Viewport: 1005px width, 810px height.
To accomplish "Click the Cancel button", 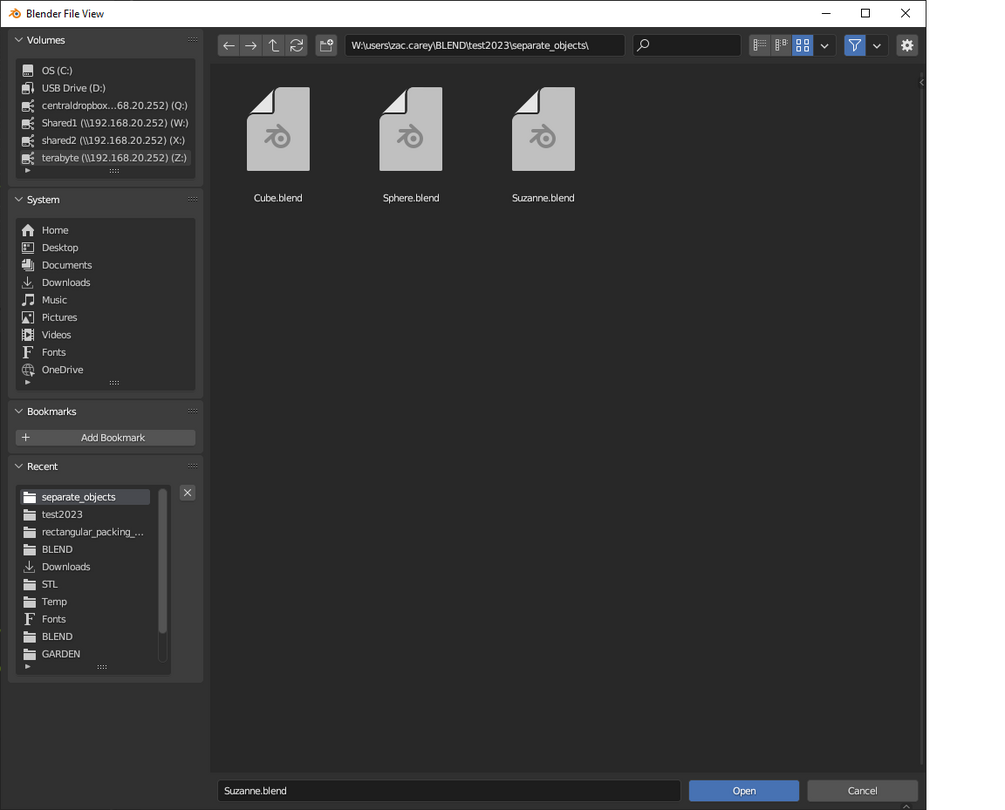I will click(x=863, y=791).
